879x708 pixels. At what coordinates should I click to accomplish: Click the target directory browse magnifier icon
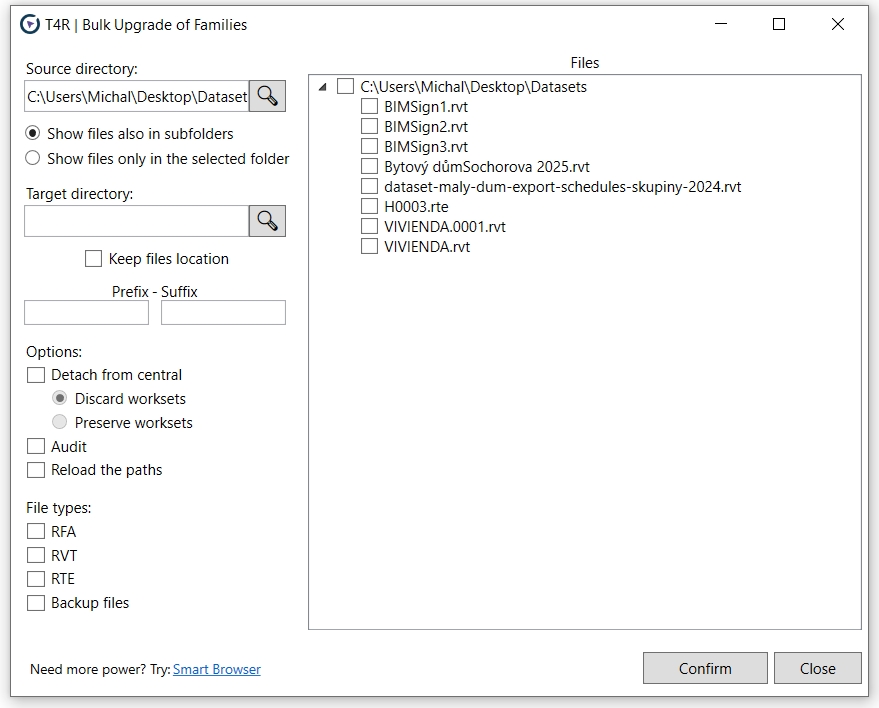click(x=267, y=221)
